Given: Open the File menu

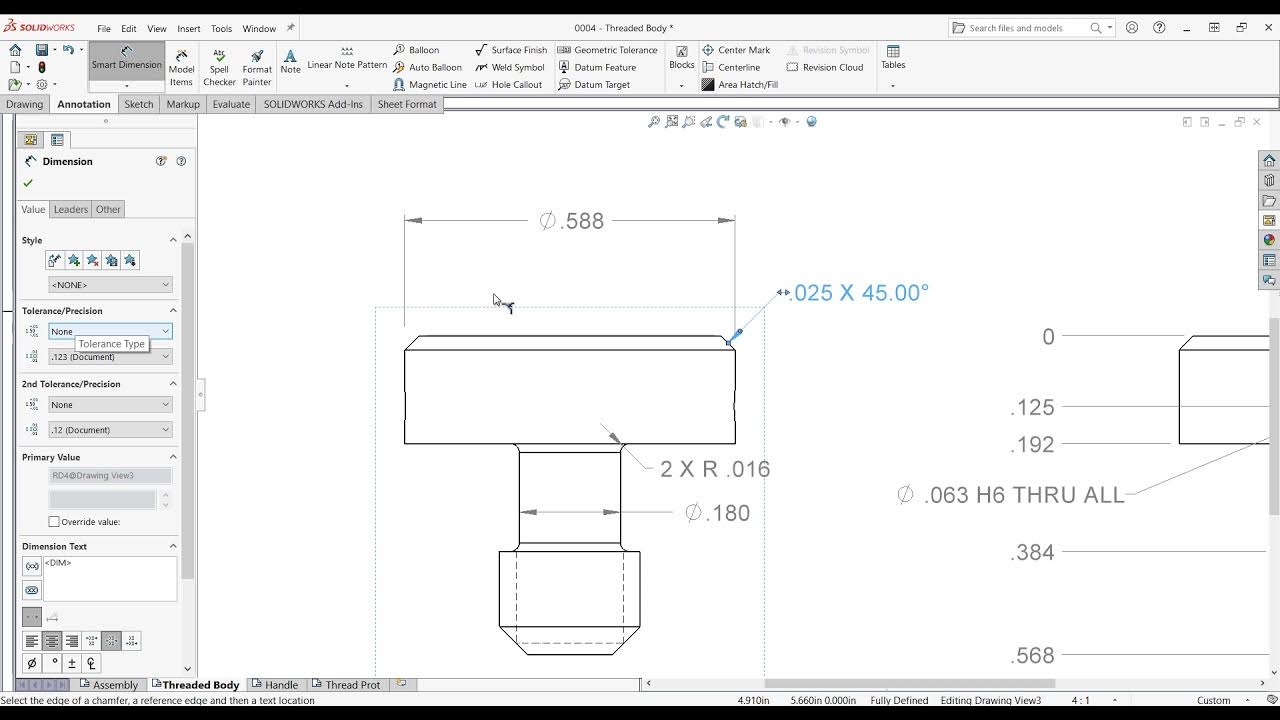Looking at the screenshot, I should [104, 29].
